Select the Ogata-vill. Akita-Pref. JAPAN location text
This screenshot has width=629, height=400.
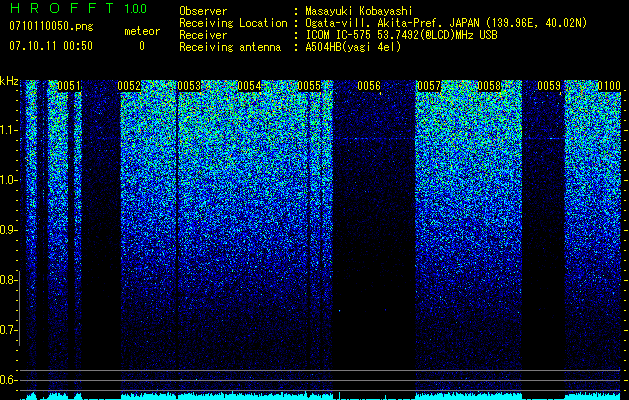pos(446,23)
